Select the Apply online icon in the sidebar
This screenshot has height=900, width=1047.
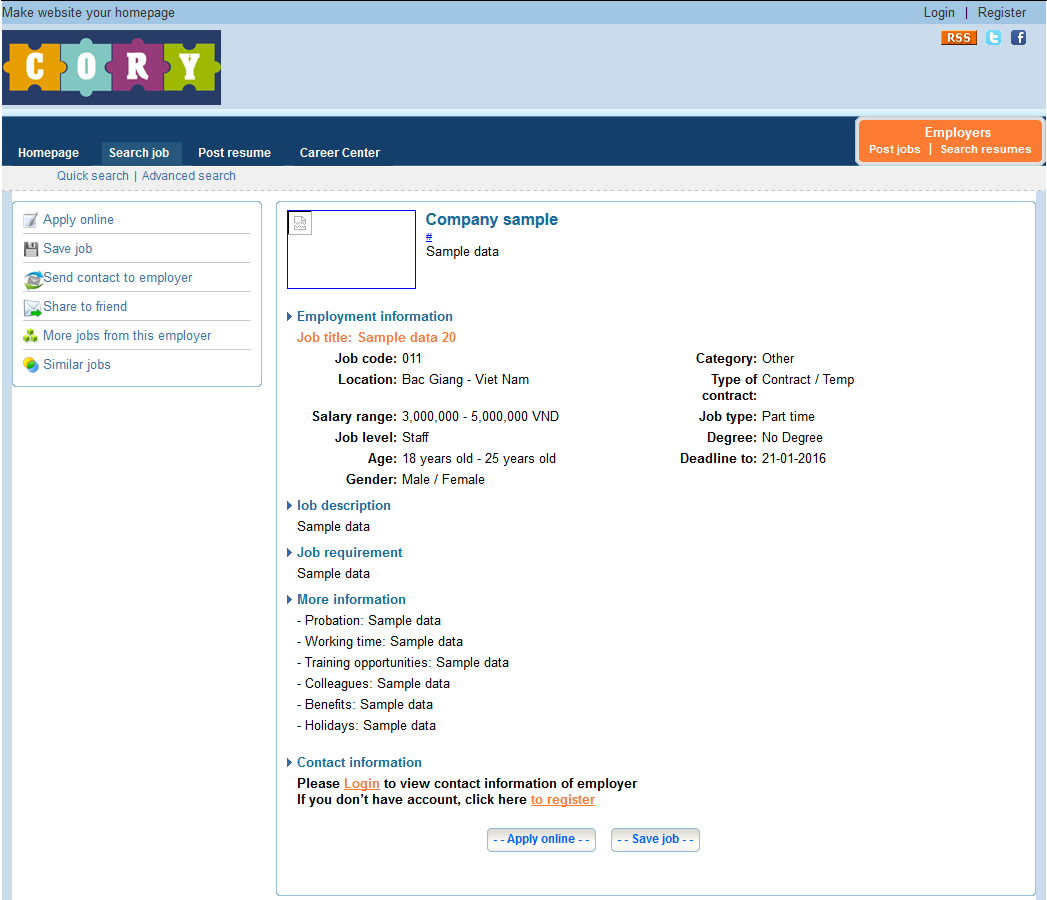coord(29,219)
